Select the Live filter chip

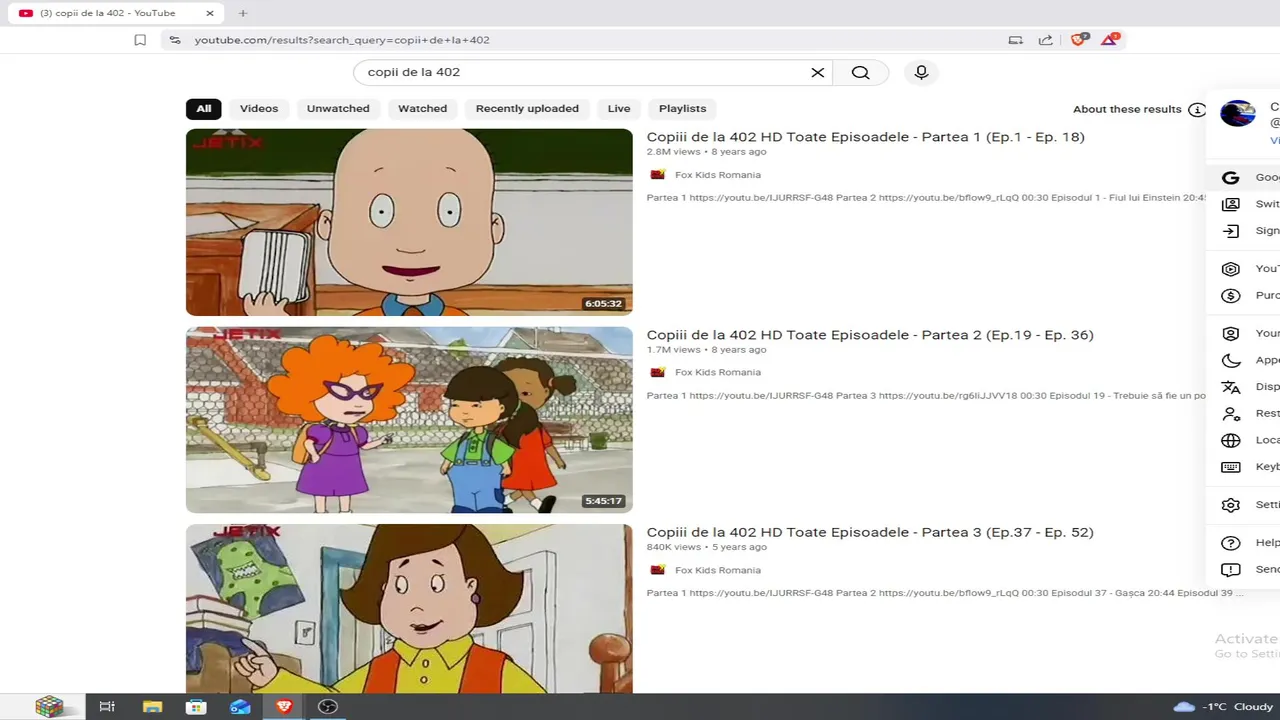coord(619,109)
